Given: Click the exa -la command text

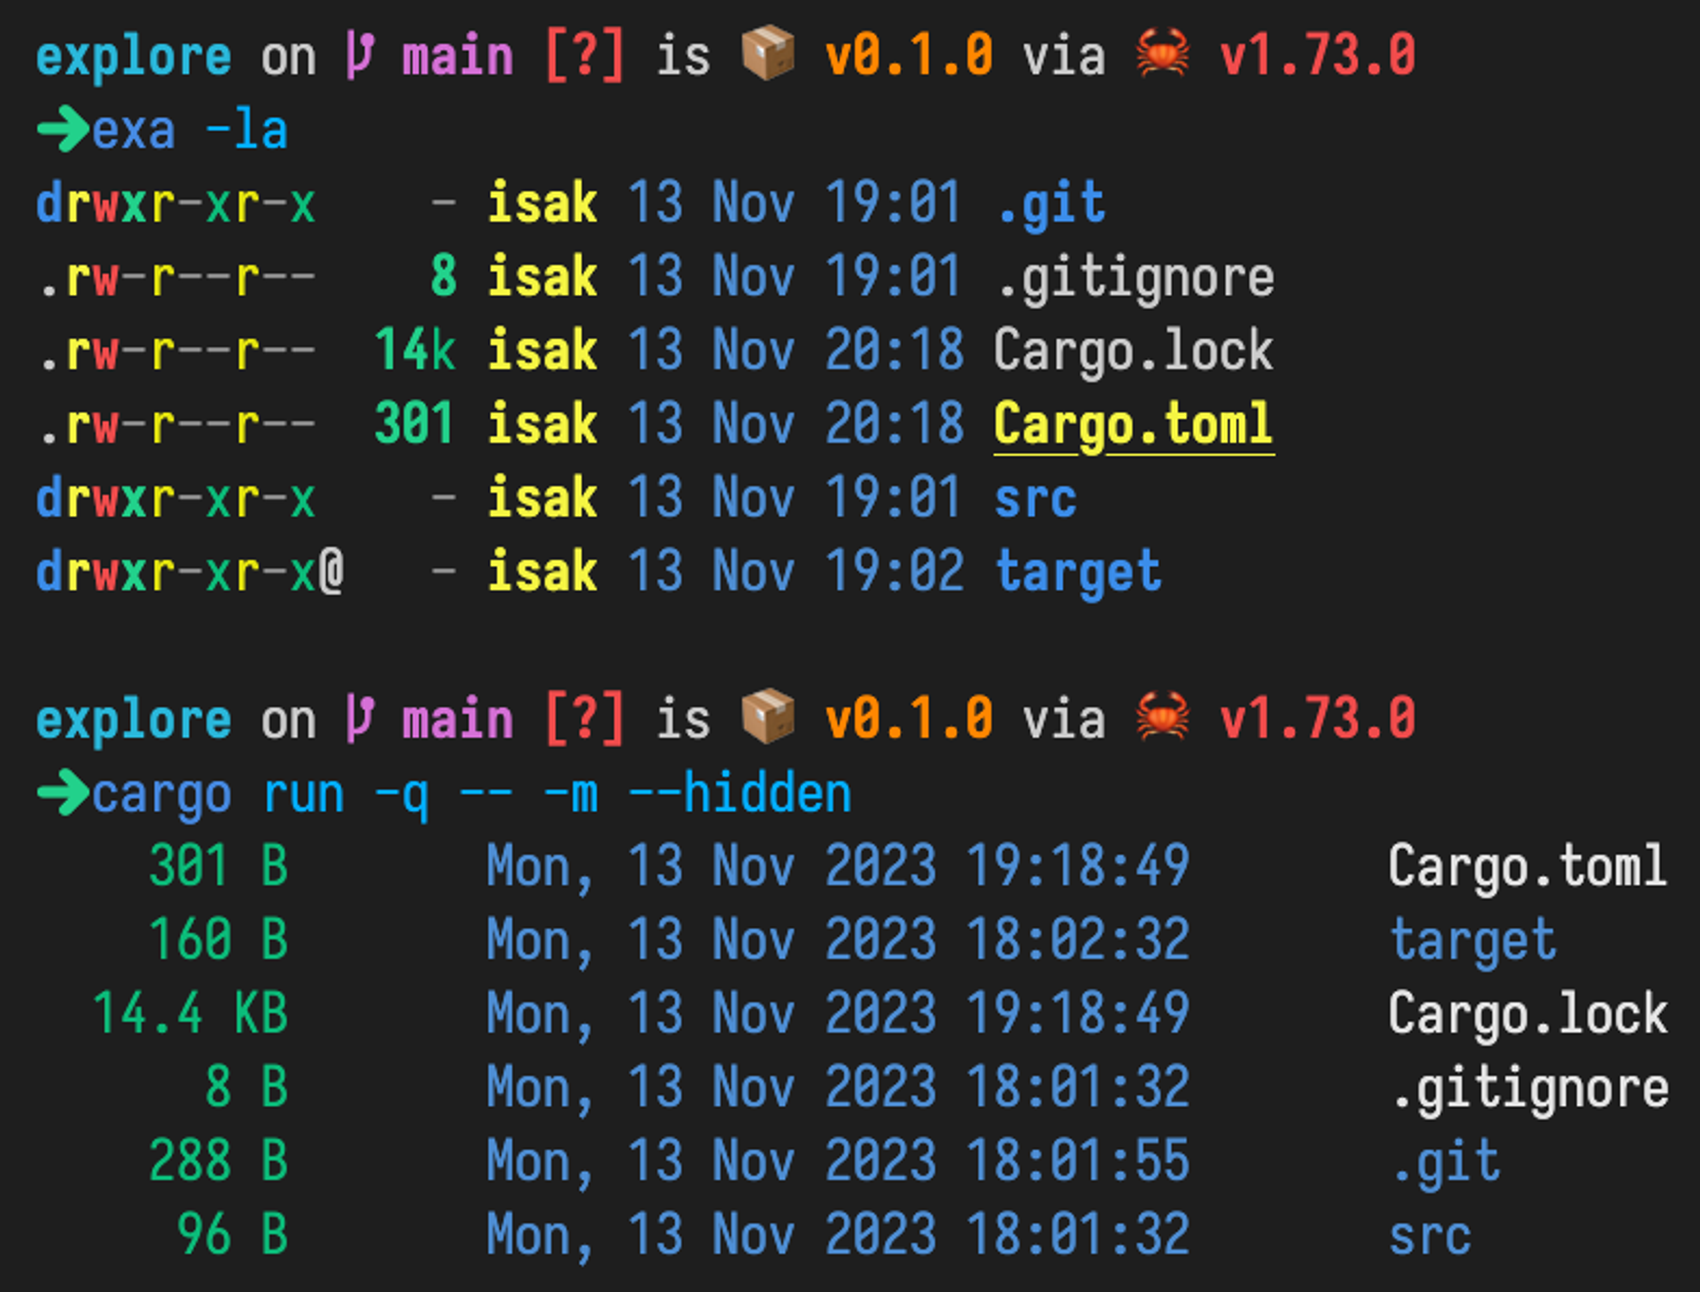Looking at the screenshot, I should coord(190,130).
